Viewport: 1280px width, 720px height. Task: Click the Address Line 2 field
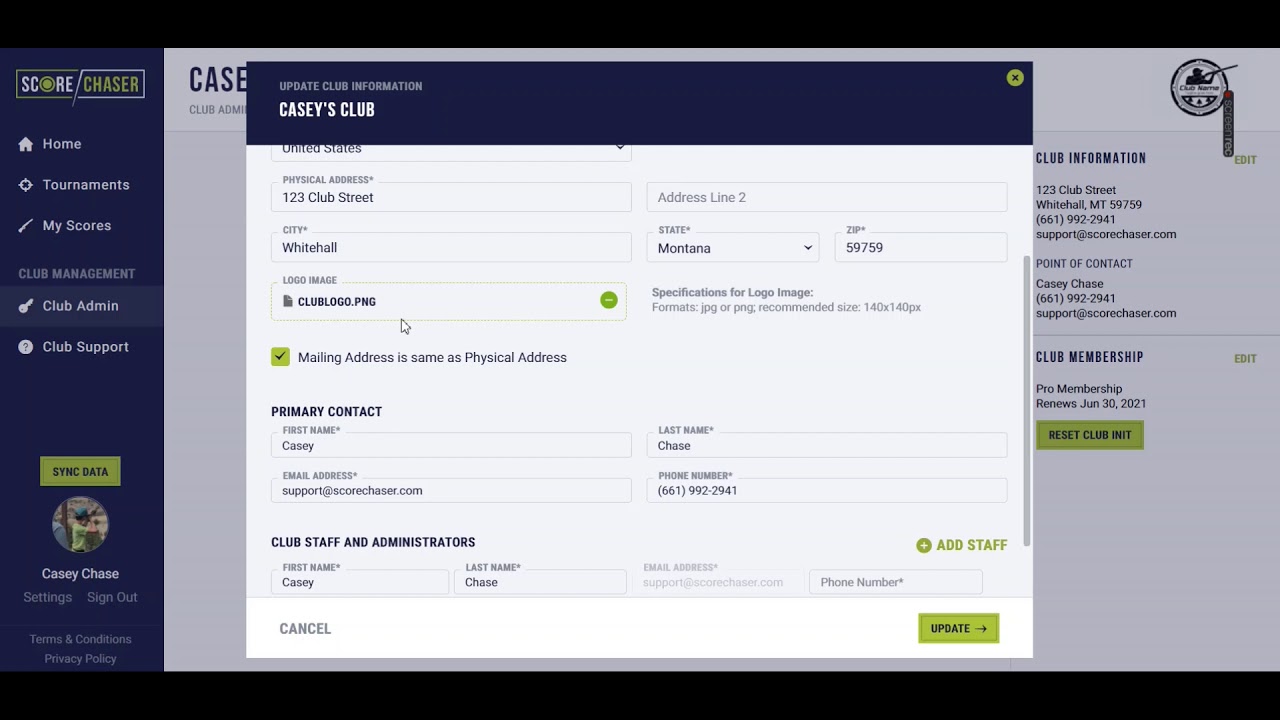[827, 197]
